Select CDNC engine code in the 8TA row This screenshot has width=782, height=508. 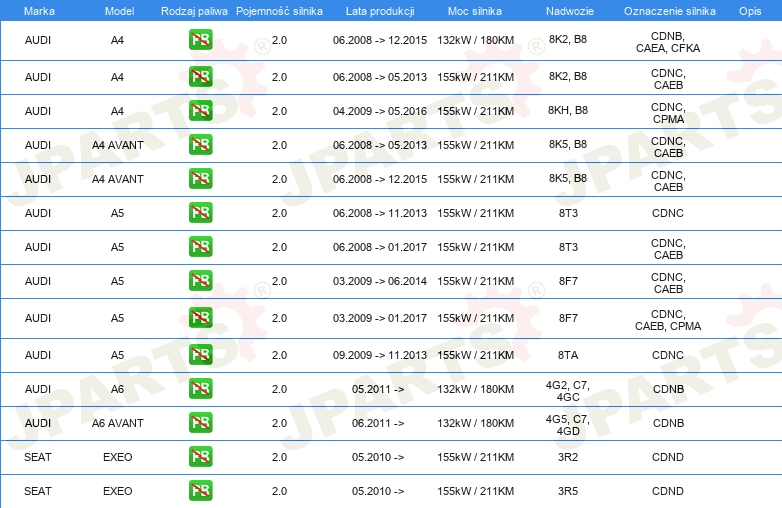point(668,355)
